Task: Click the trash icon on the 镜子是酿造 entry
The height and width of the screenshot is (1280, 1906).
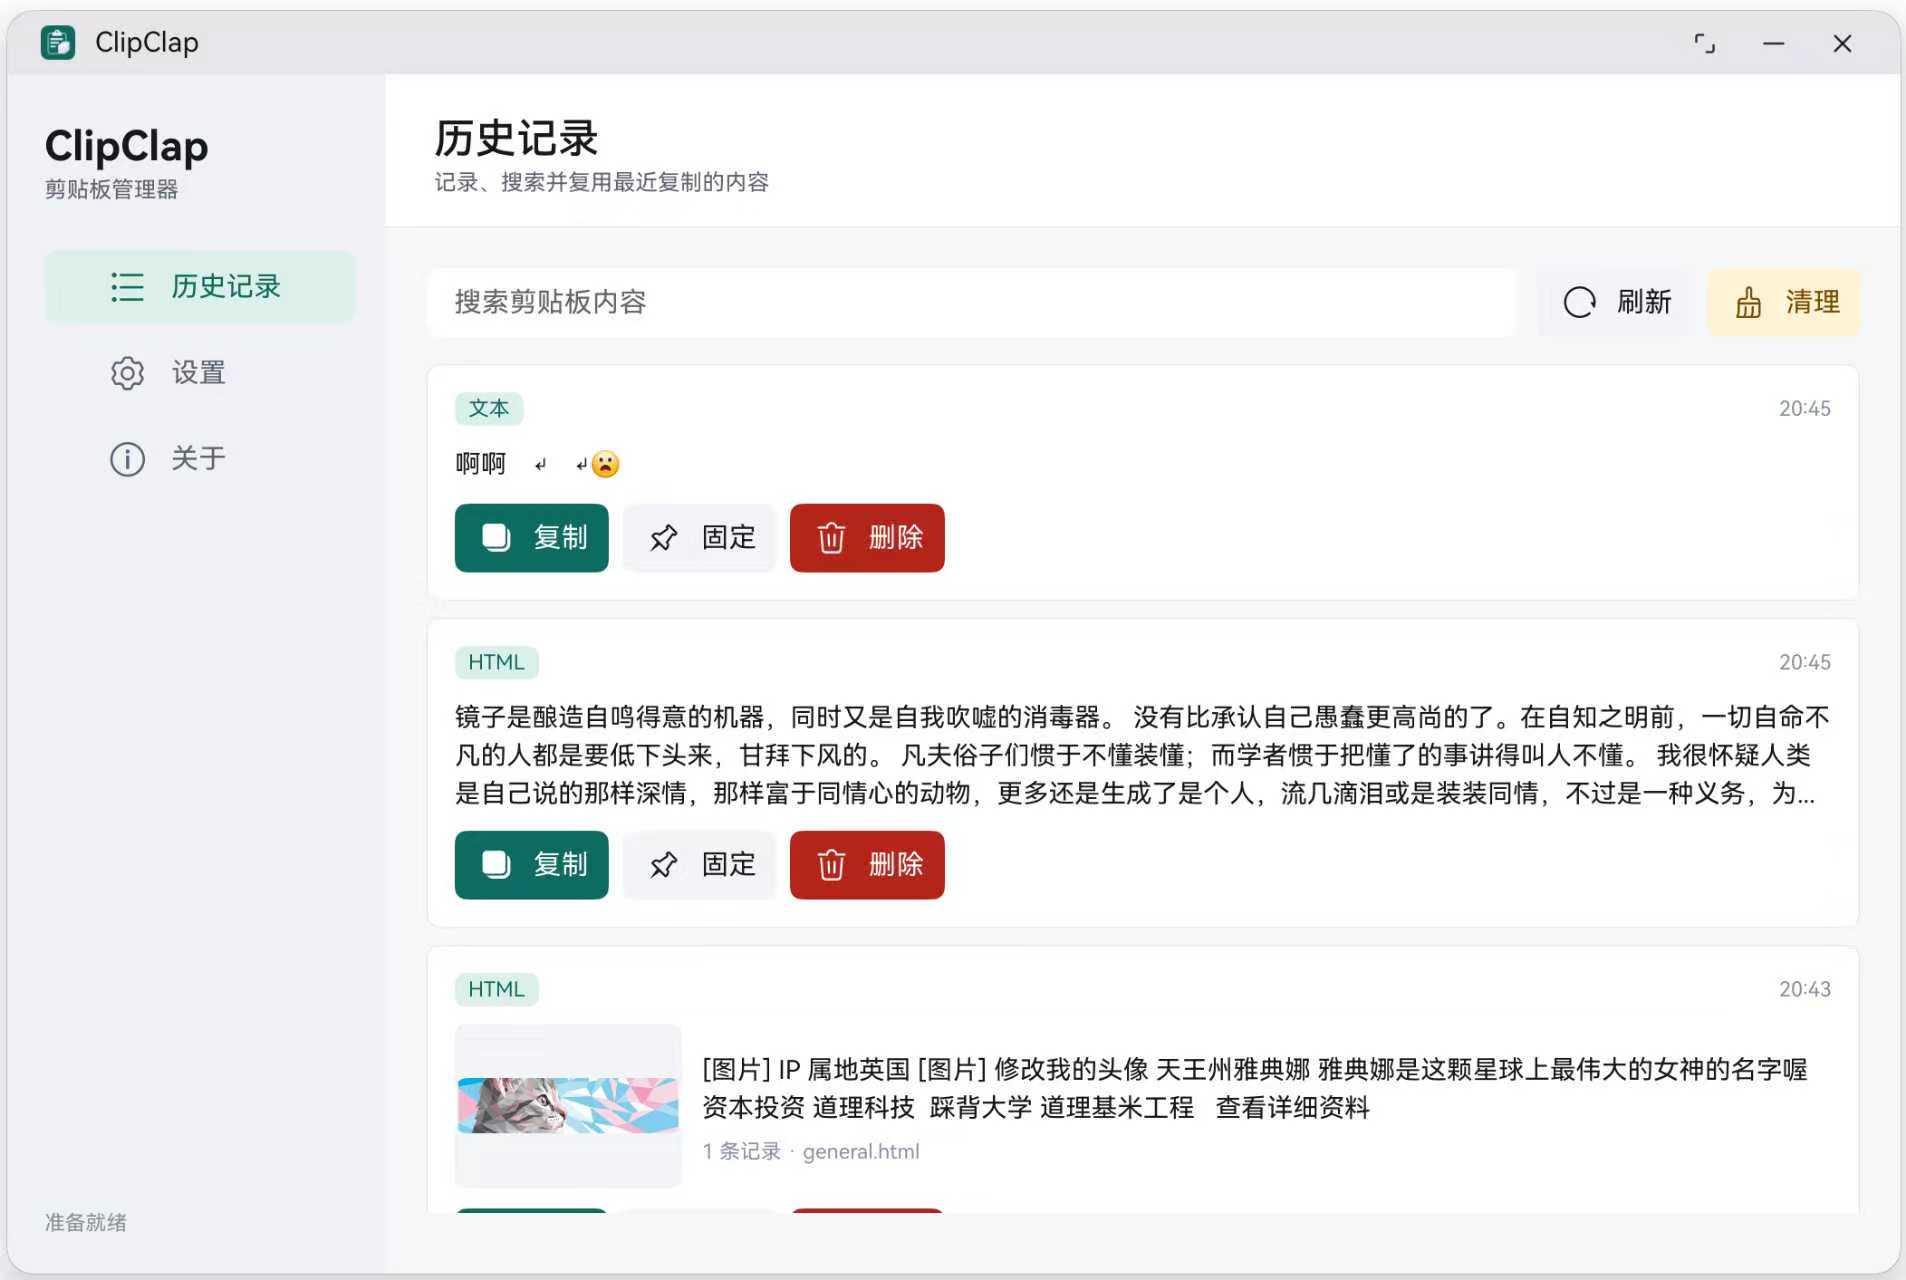Action: [831, 865]
